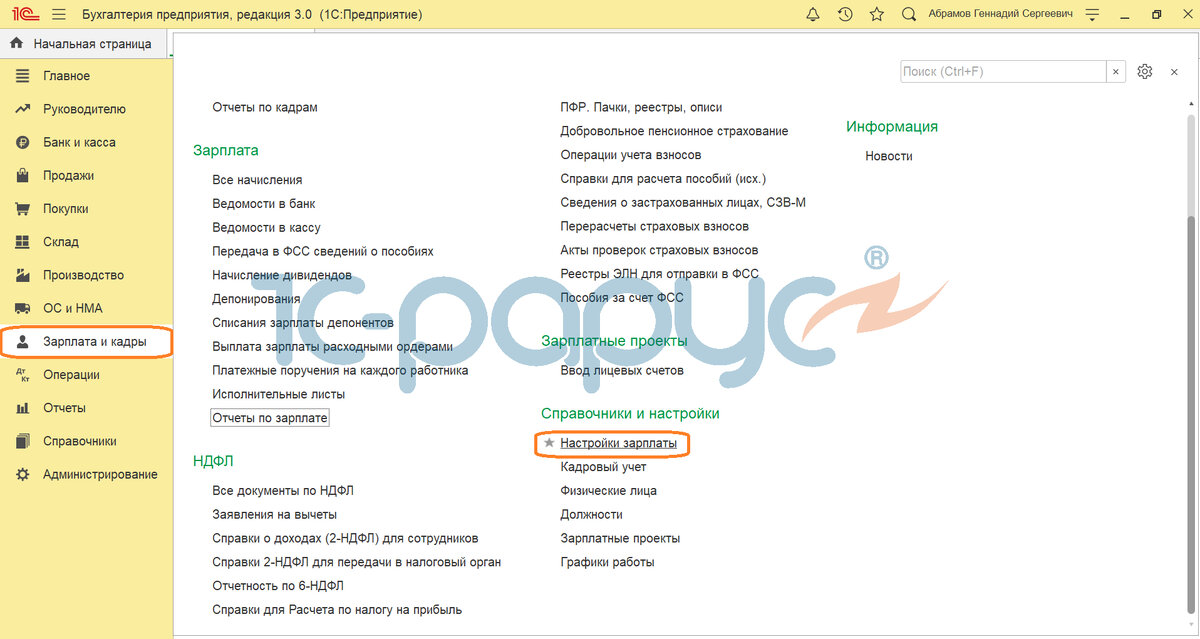The image size is (1200, 639).
Task: Open the Администрирование section
Action: click(x=100, y=474)
